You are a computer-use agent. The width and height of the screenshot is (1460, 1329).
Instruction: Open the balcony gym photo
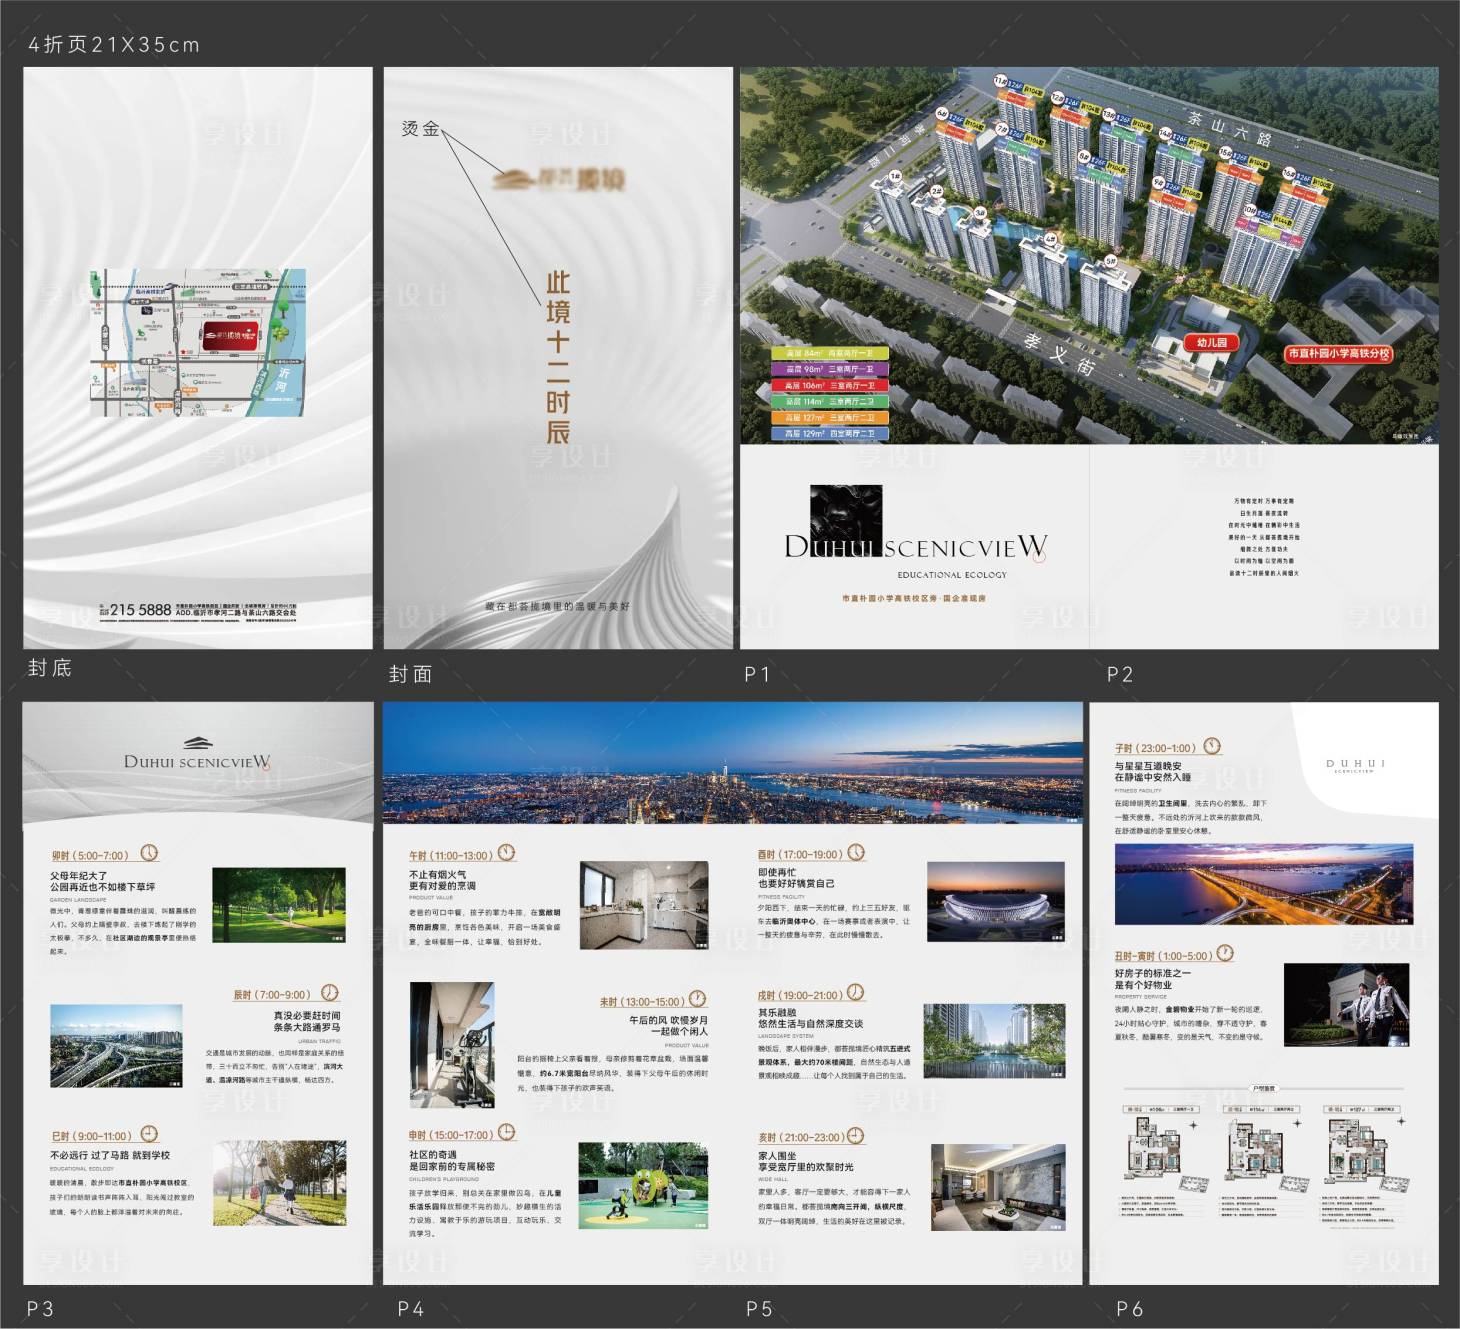[x=452, y=1046]
